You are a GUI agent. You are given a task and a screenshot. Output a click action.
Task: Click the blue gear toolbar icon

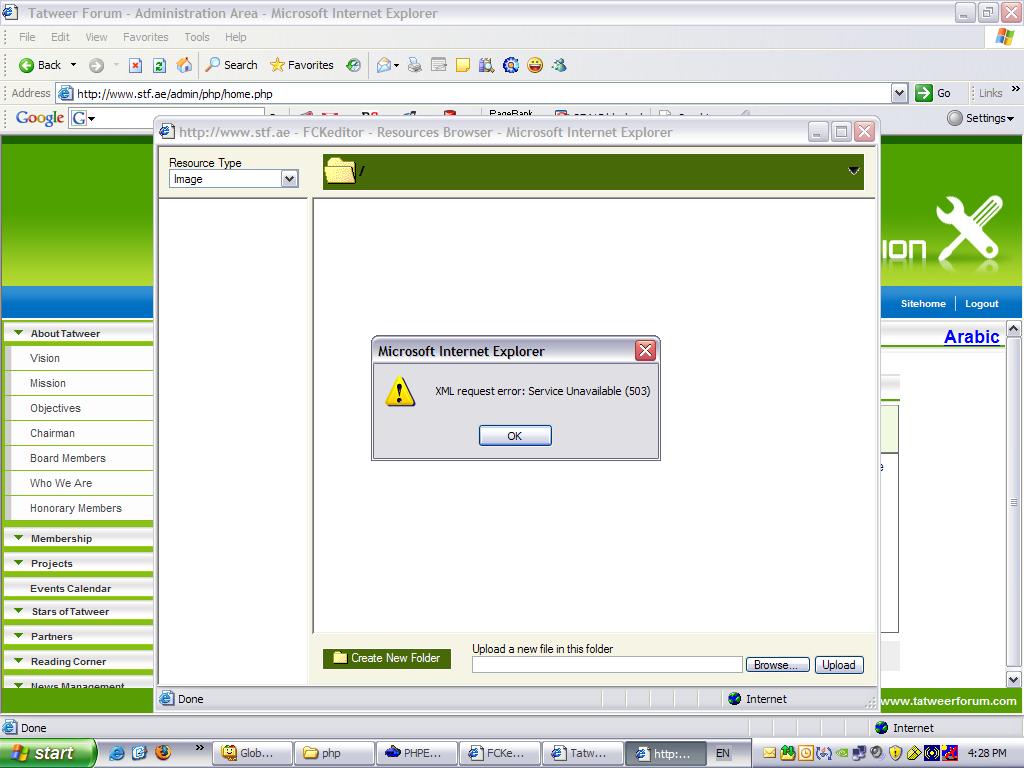point(511,65)
